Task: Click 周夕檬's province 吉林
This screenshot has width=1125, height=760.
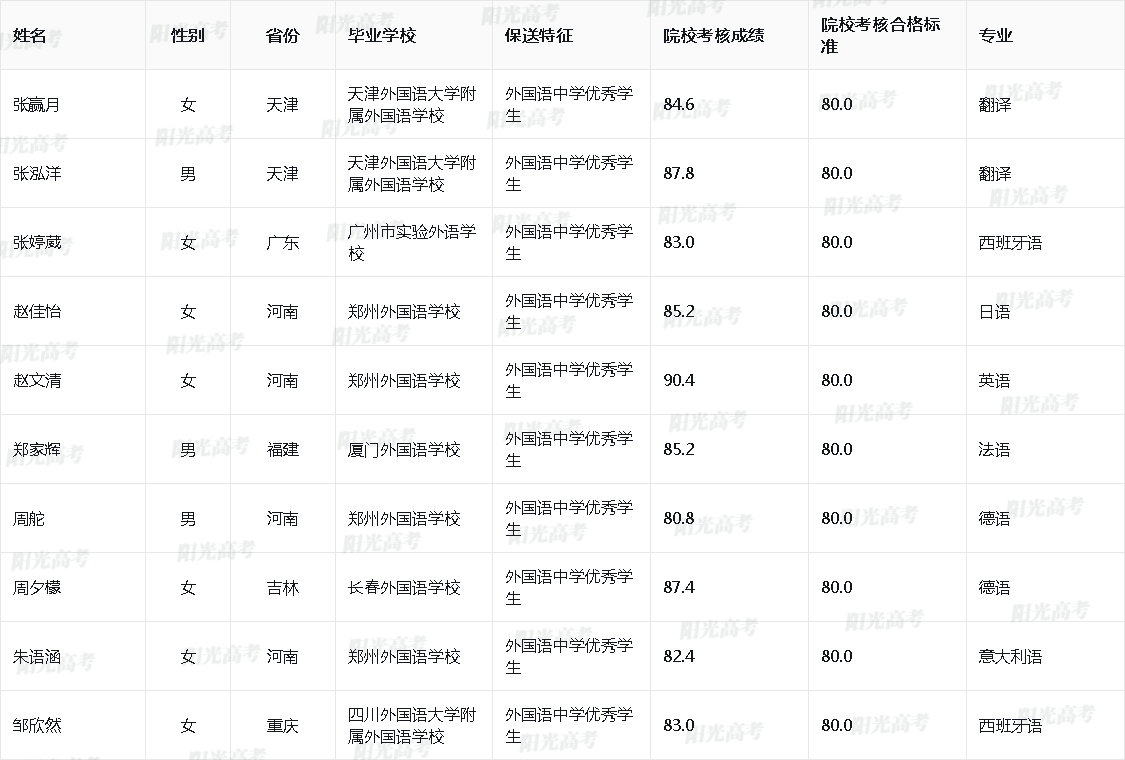Action: point(281,588)
